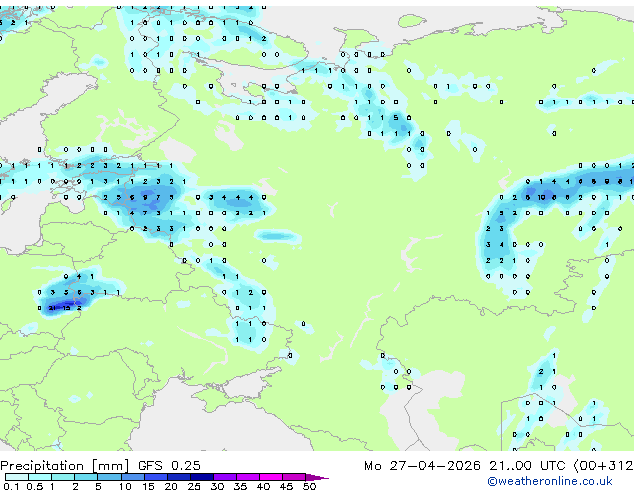The image size is (634, 490).
Task: Click the '40' legend scale label
Action: [263, 486]
